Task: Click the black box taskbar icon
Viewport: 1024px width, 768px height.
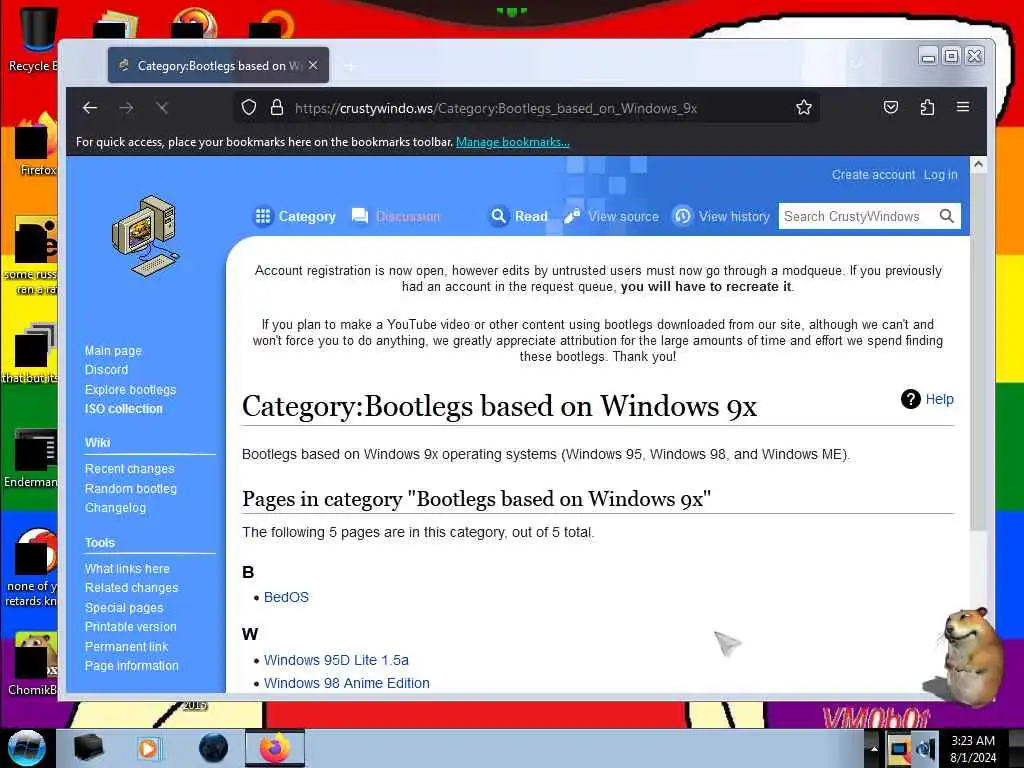Action: pos(88,748)
